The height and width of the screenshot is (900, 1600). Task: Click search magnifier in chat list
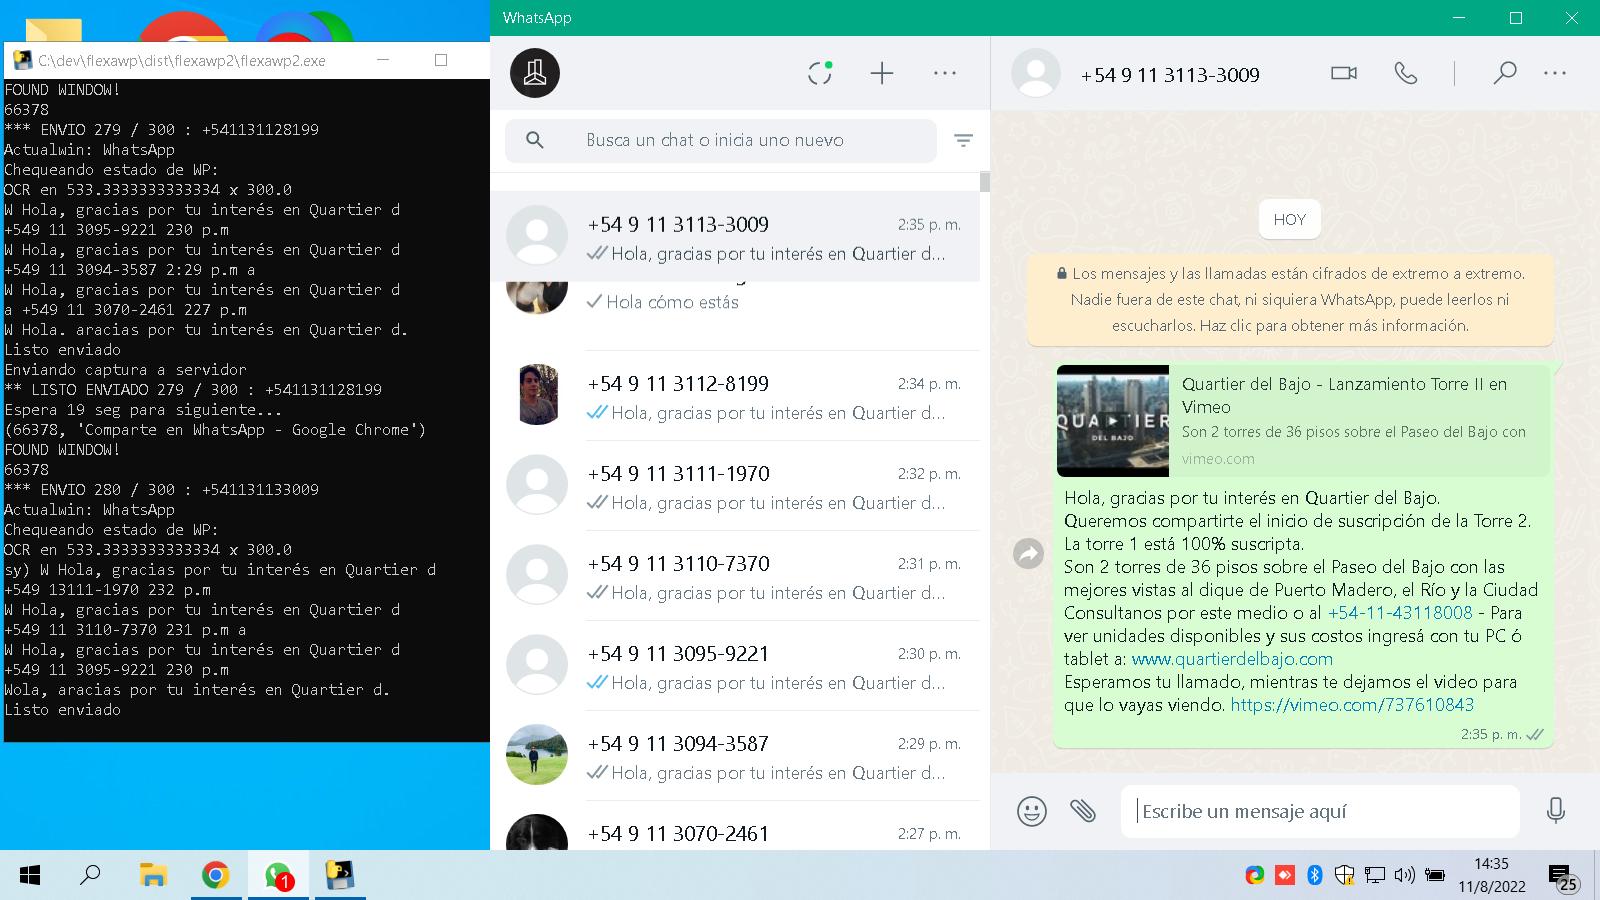pyautogui.click(x=535, y=140)
